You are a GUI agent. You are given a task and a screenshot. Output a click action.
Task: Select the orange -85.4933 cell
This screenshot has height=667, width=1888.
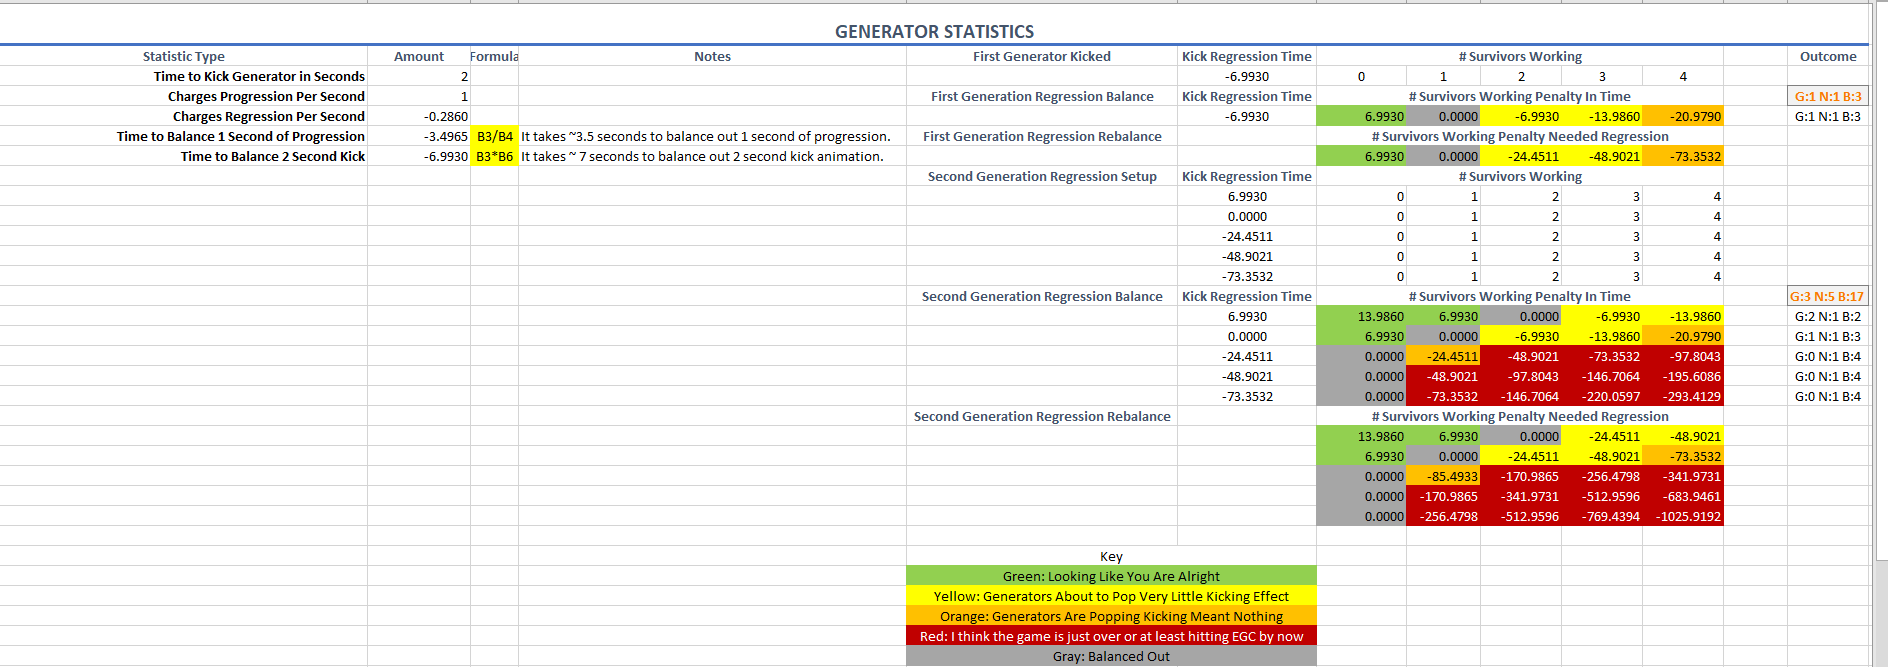click(x=1443, y=476)
